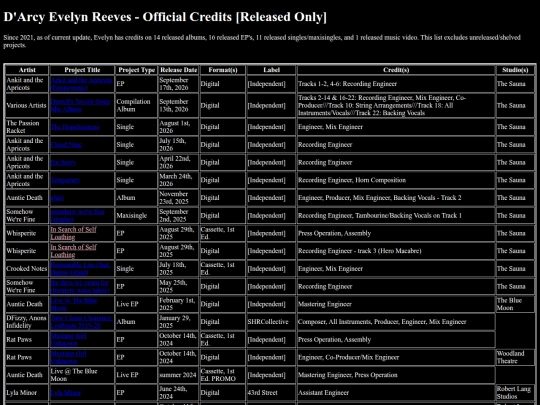Viewport: 540px width, 405px height.
Task: Select the 'September 13th, 2026' release date
Action: click(178, 105)
